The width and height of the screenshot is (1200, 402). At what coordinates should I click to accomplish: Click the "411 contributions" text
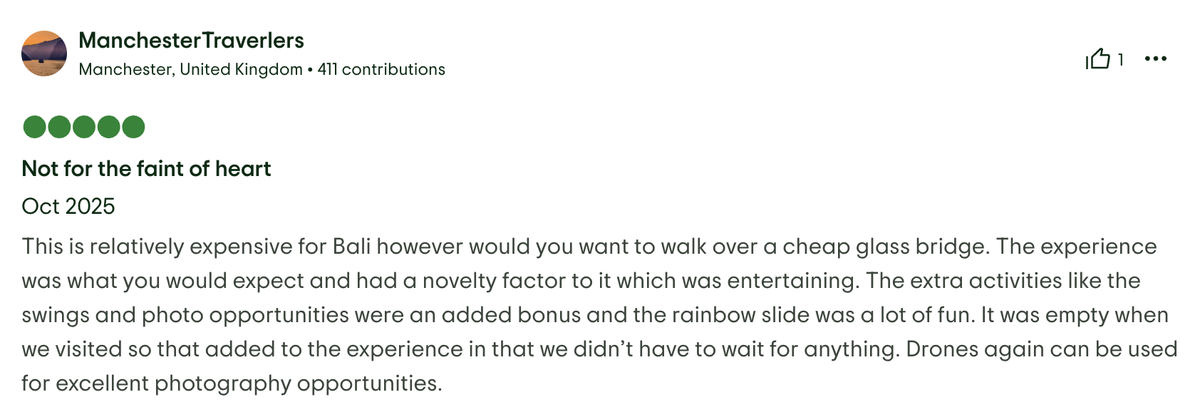click(381, 70)
